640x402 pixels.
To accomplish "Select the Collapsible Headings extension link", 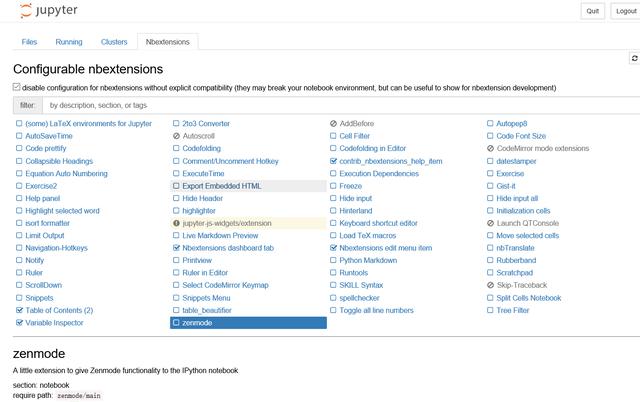I will coord(59,161).
